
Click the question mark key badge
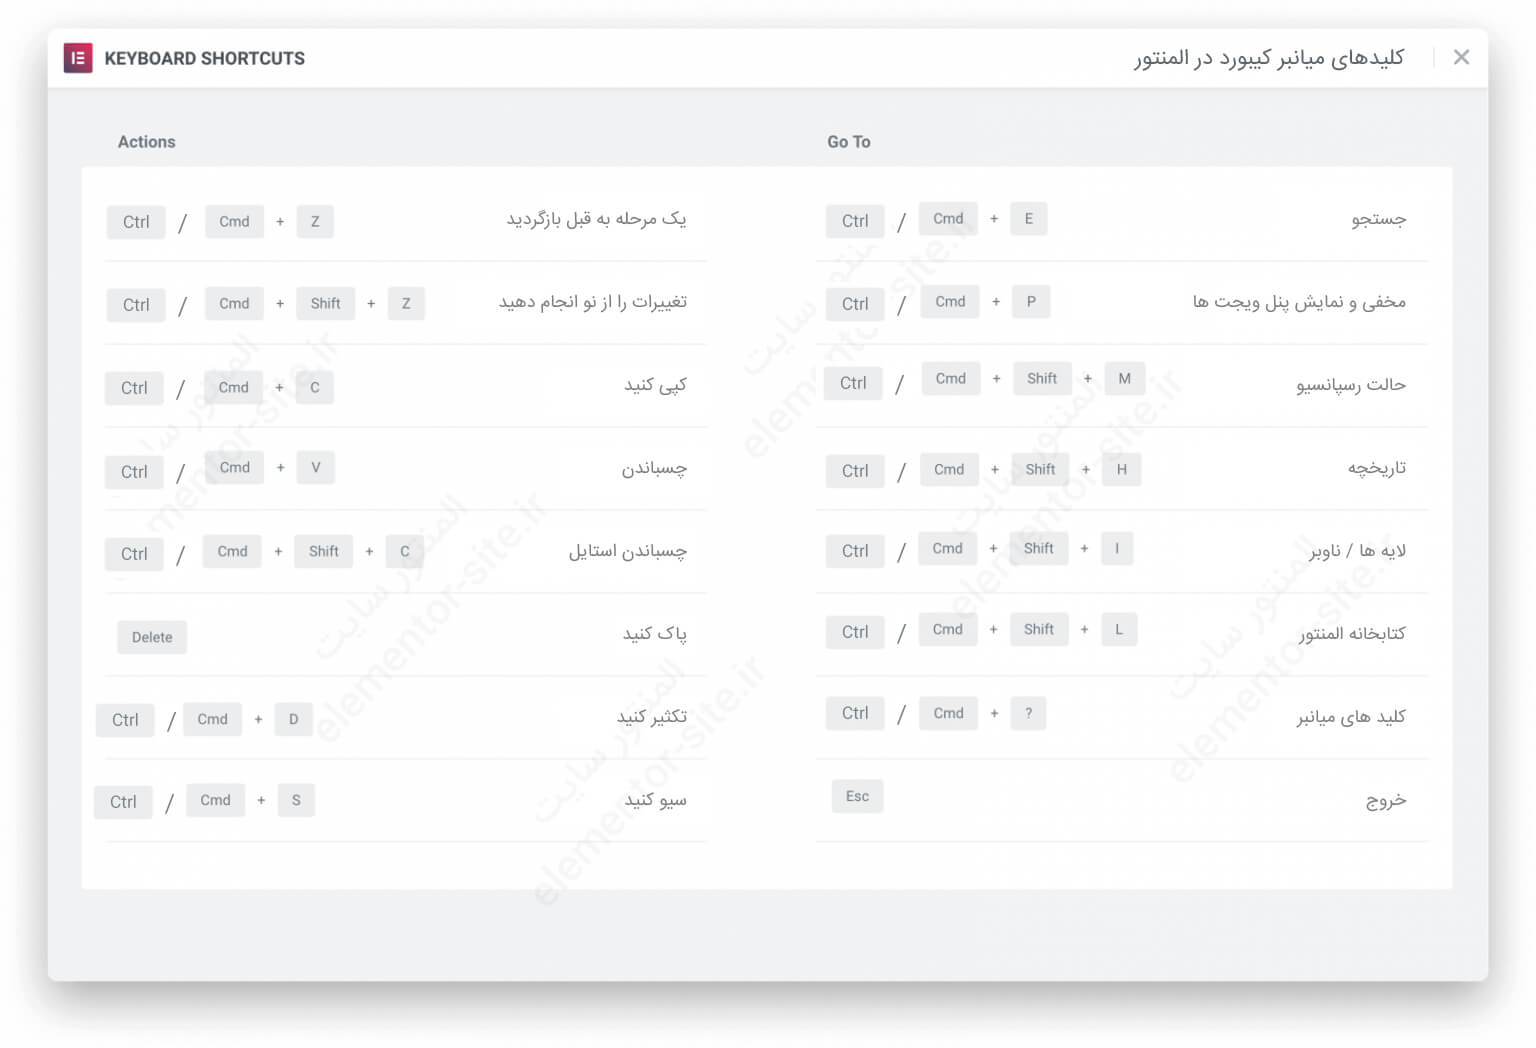click(1028, 713)
